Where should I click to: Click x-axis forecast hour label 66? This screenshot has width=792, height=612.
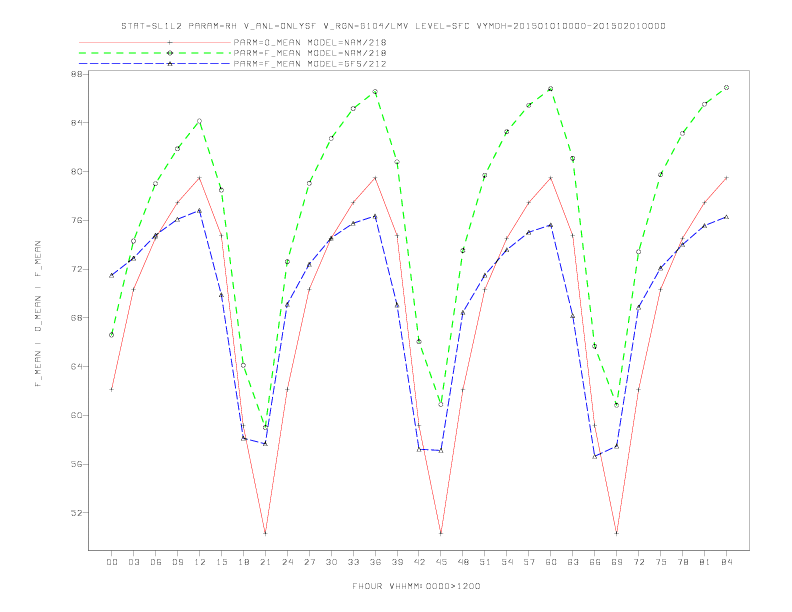click(x=595, y=562)
